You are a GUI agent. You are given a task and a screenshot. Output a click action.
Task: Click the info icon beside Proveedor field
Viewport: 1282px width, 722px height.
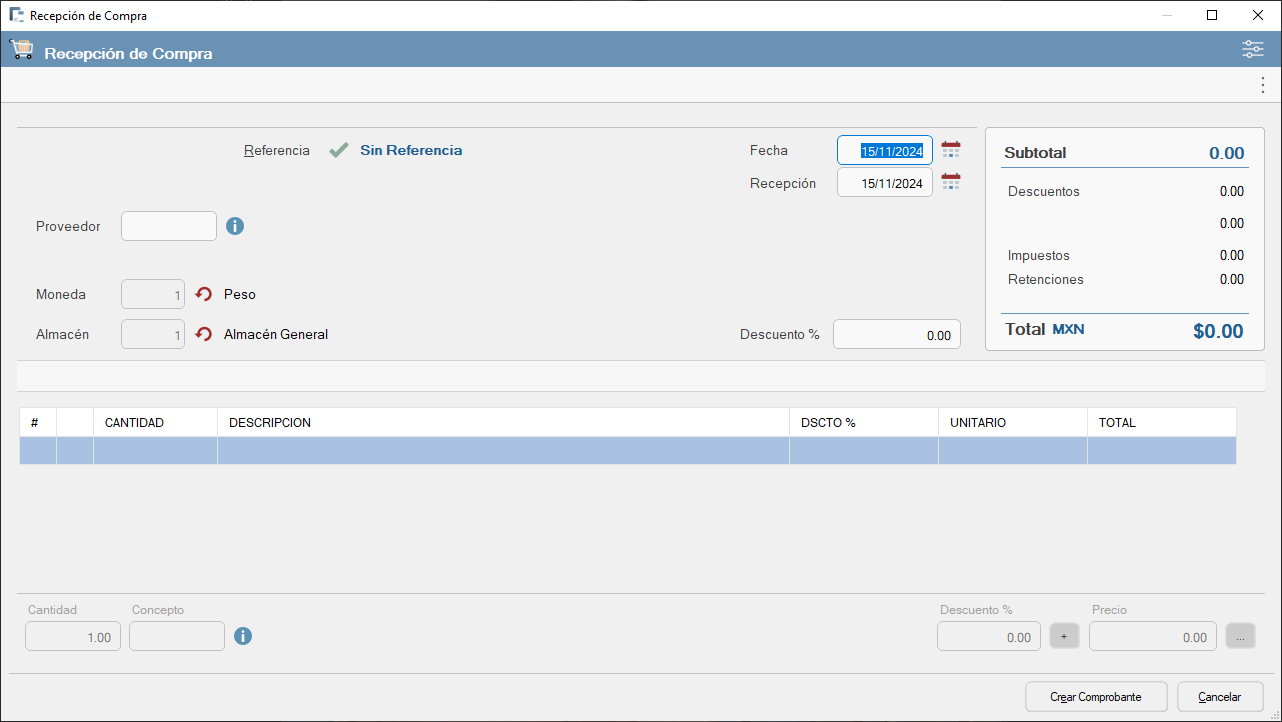pos(235,226)
